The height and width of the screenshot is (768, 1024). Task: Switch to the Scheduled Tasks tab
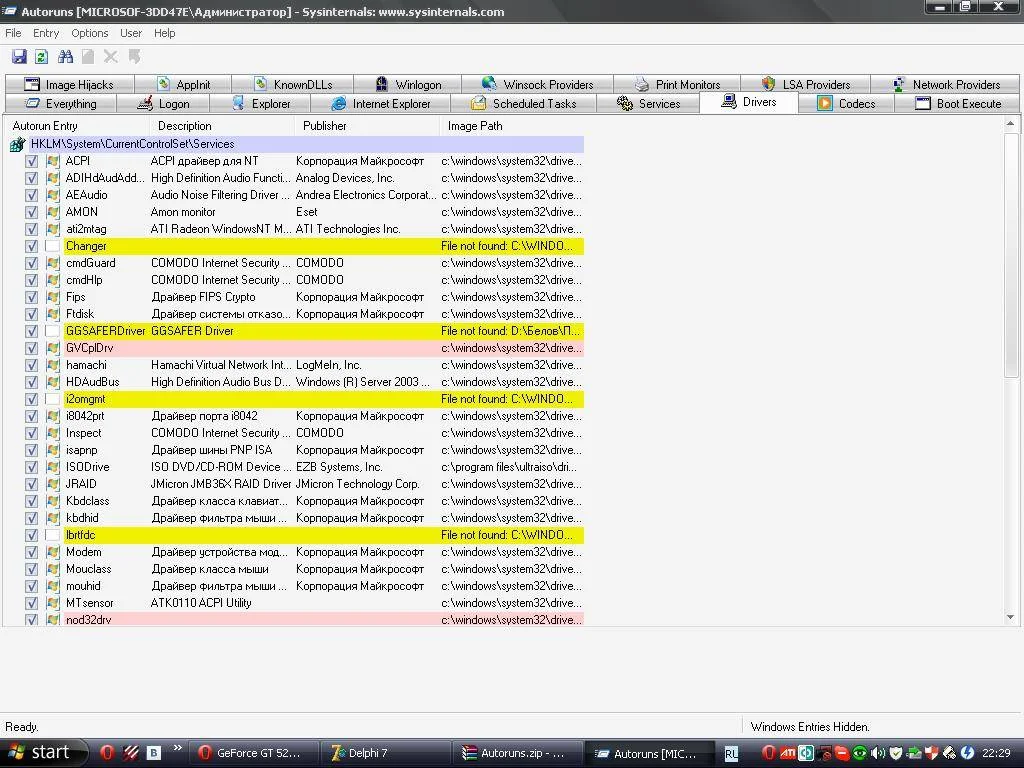point(523,104)
